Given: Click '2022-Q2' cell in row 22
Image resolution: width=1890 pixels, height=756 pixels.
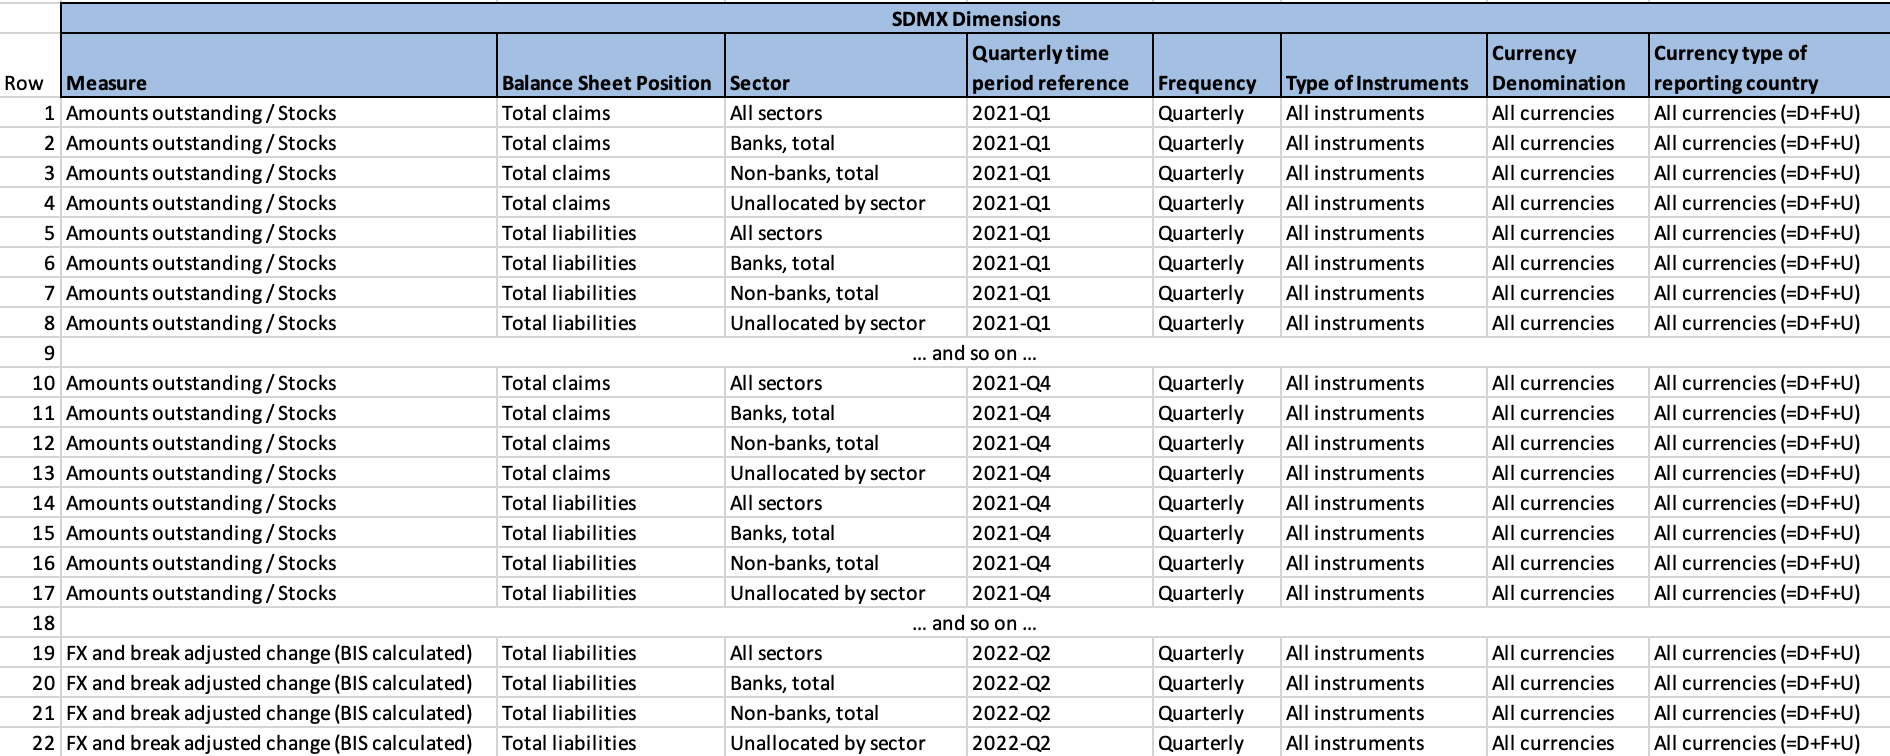Looking at the screenshot, I should coord(1011,743).
